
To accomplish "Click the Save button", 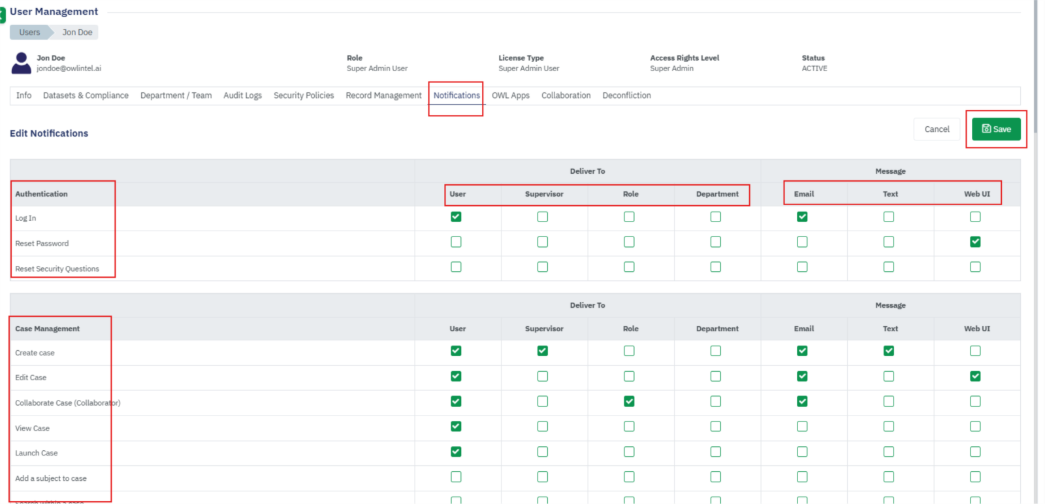I will pyautogui.click(x=996, y=129).
